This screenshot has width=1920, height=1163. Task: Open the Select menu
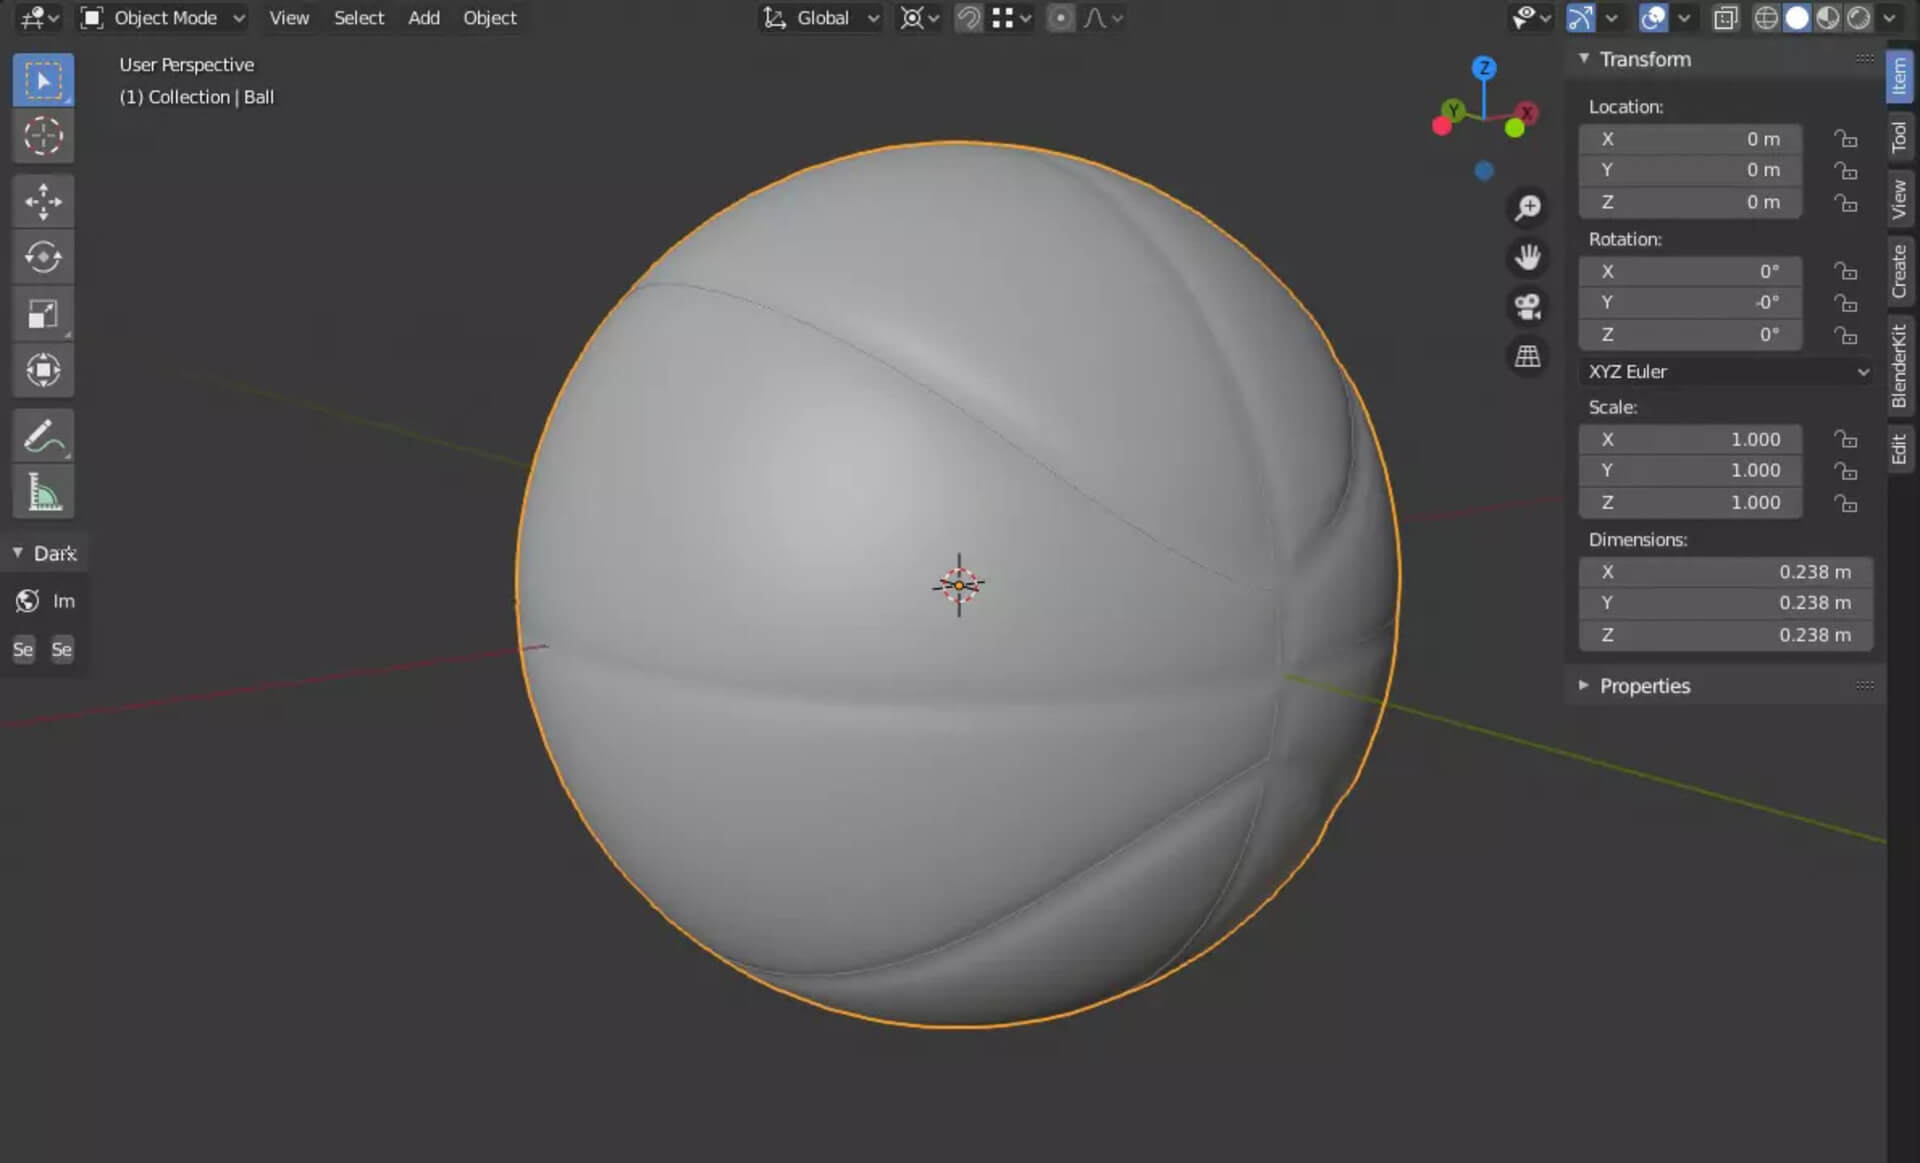[359, 18]
